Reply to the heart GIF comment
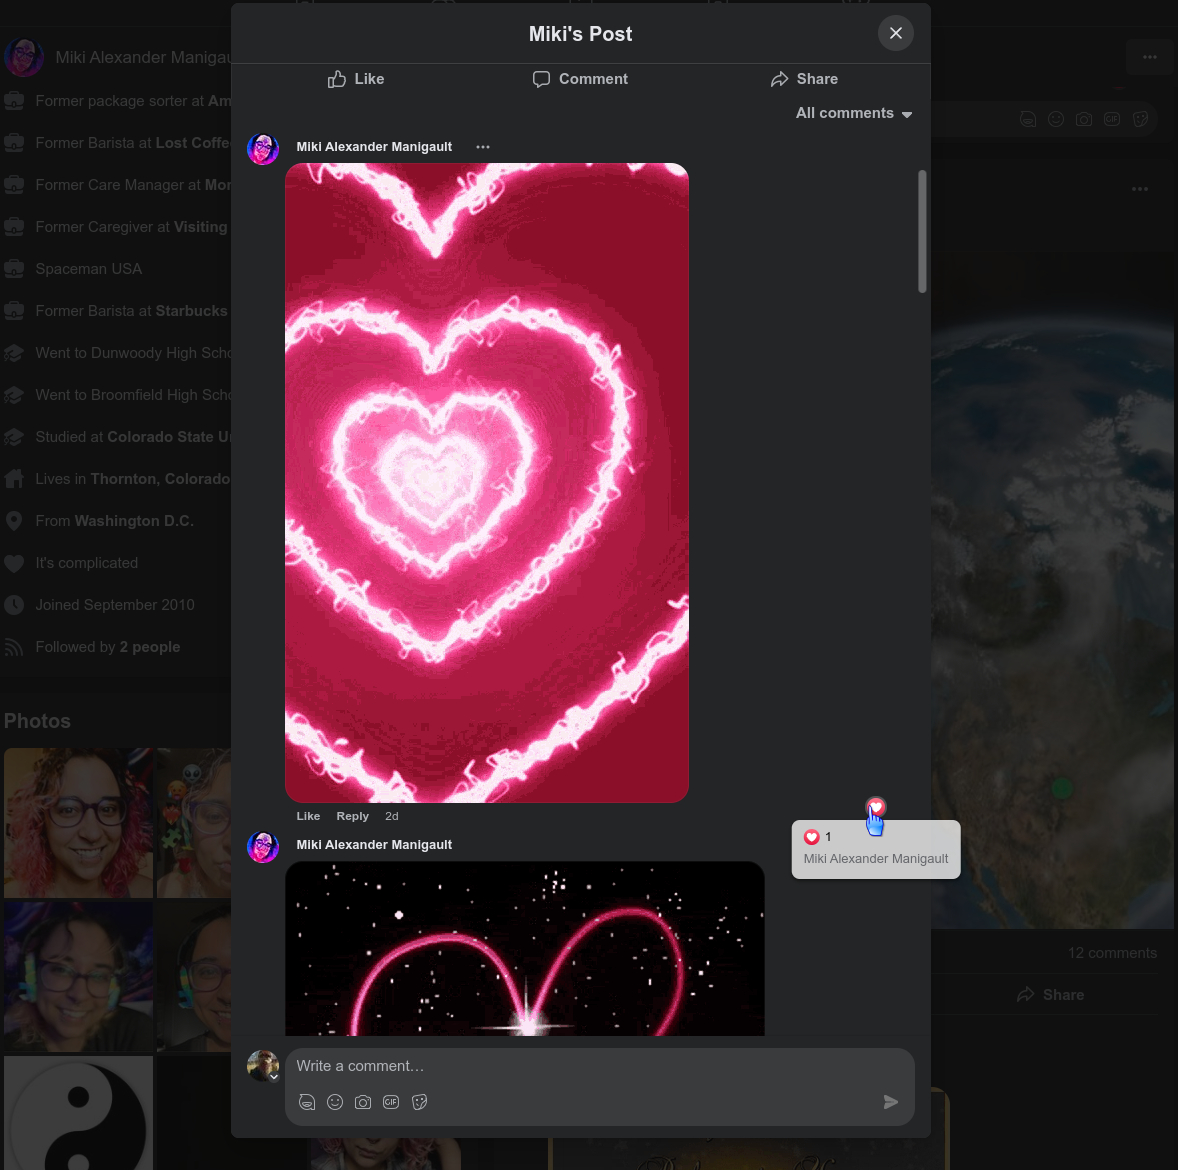Viewport: 1178px width, 1170px height. coord(352,816)
